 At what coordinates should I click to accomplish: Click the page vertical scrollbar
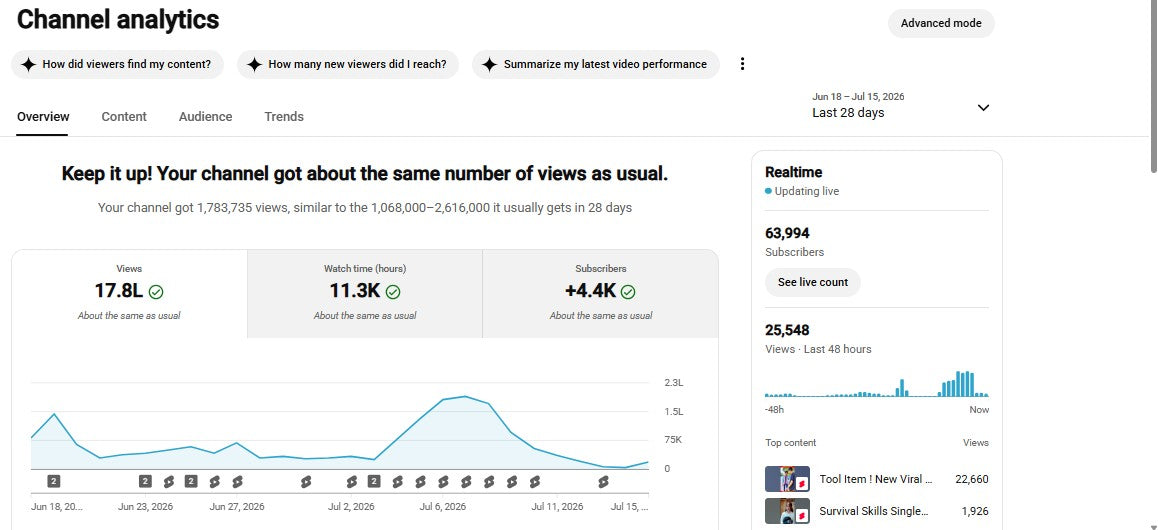1153,87
